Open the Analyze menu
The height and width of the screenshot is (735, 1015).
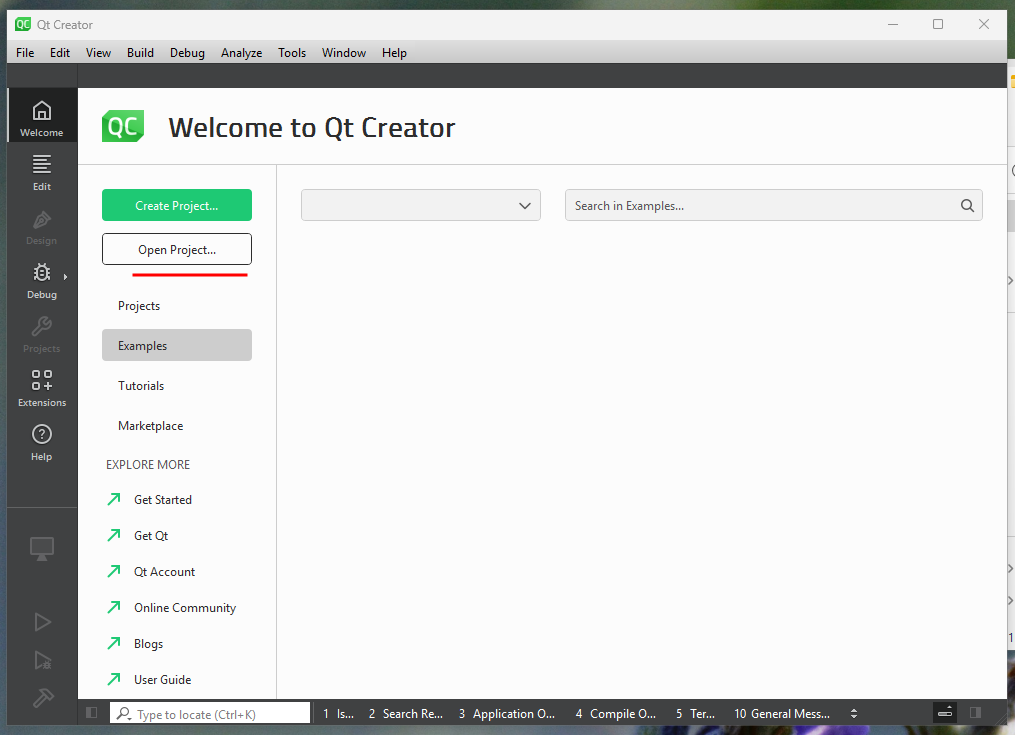click(241, 53)
